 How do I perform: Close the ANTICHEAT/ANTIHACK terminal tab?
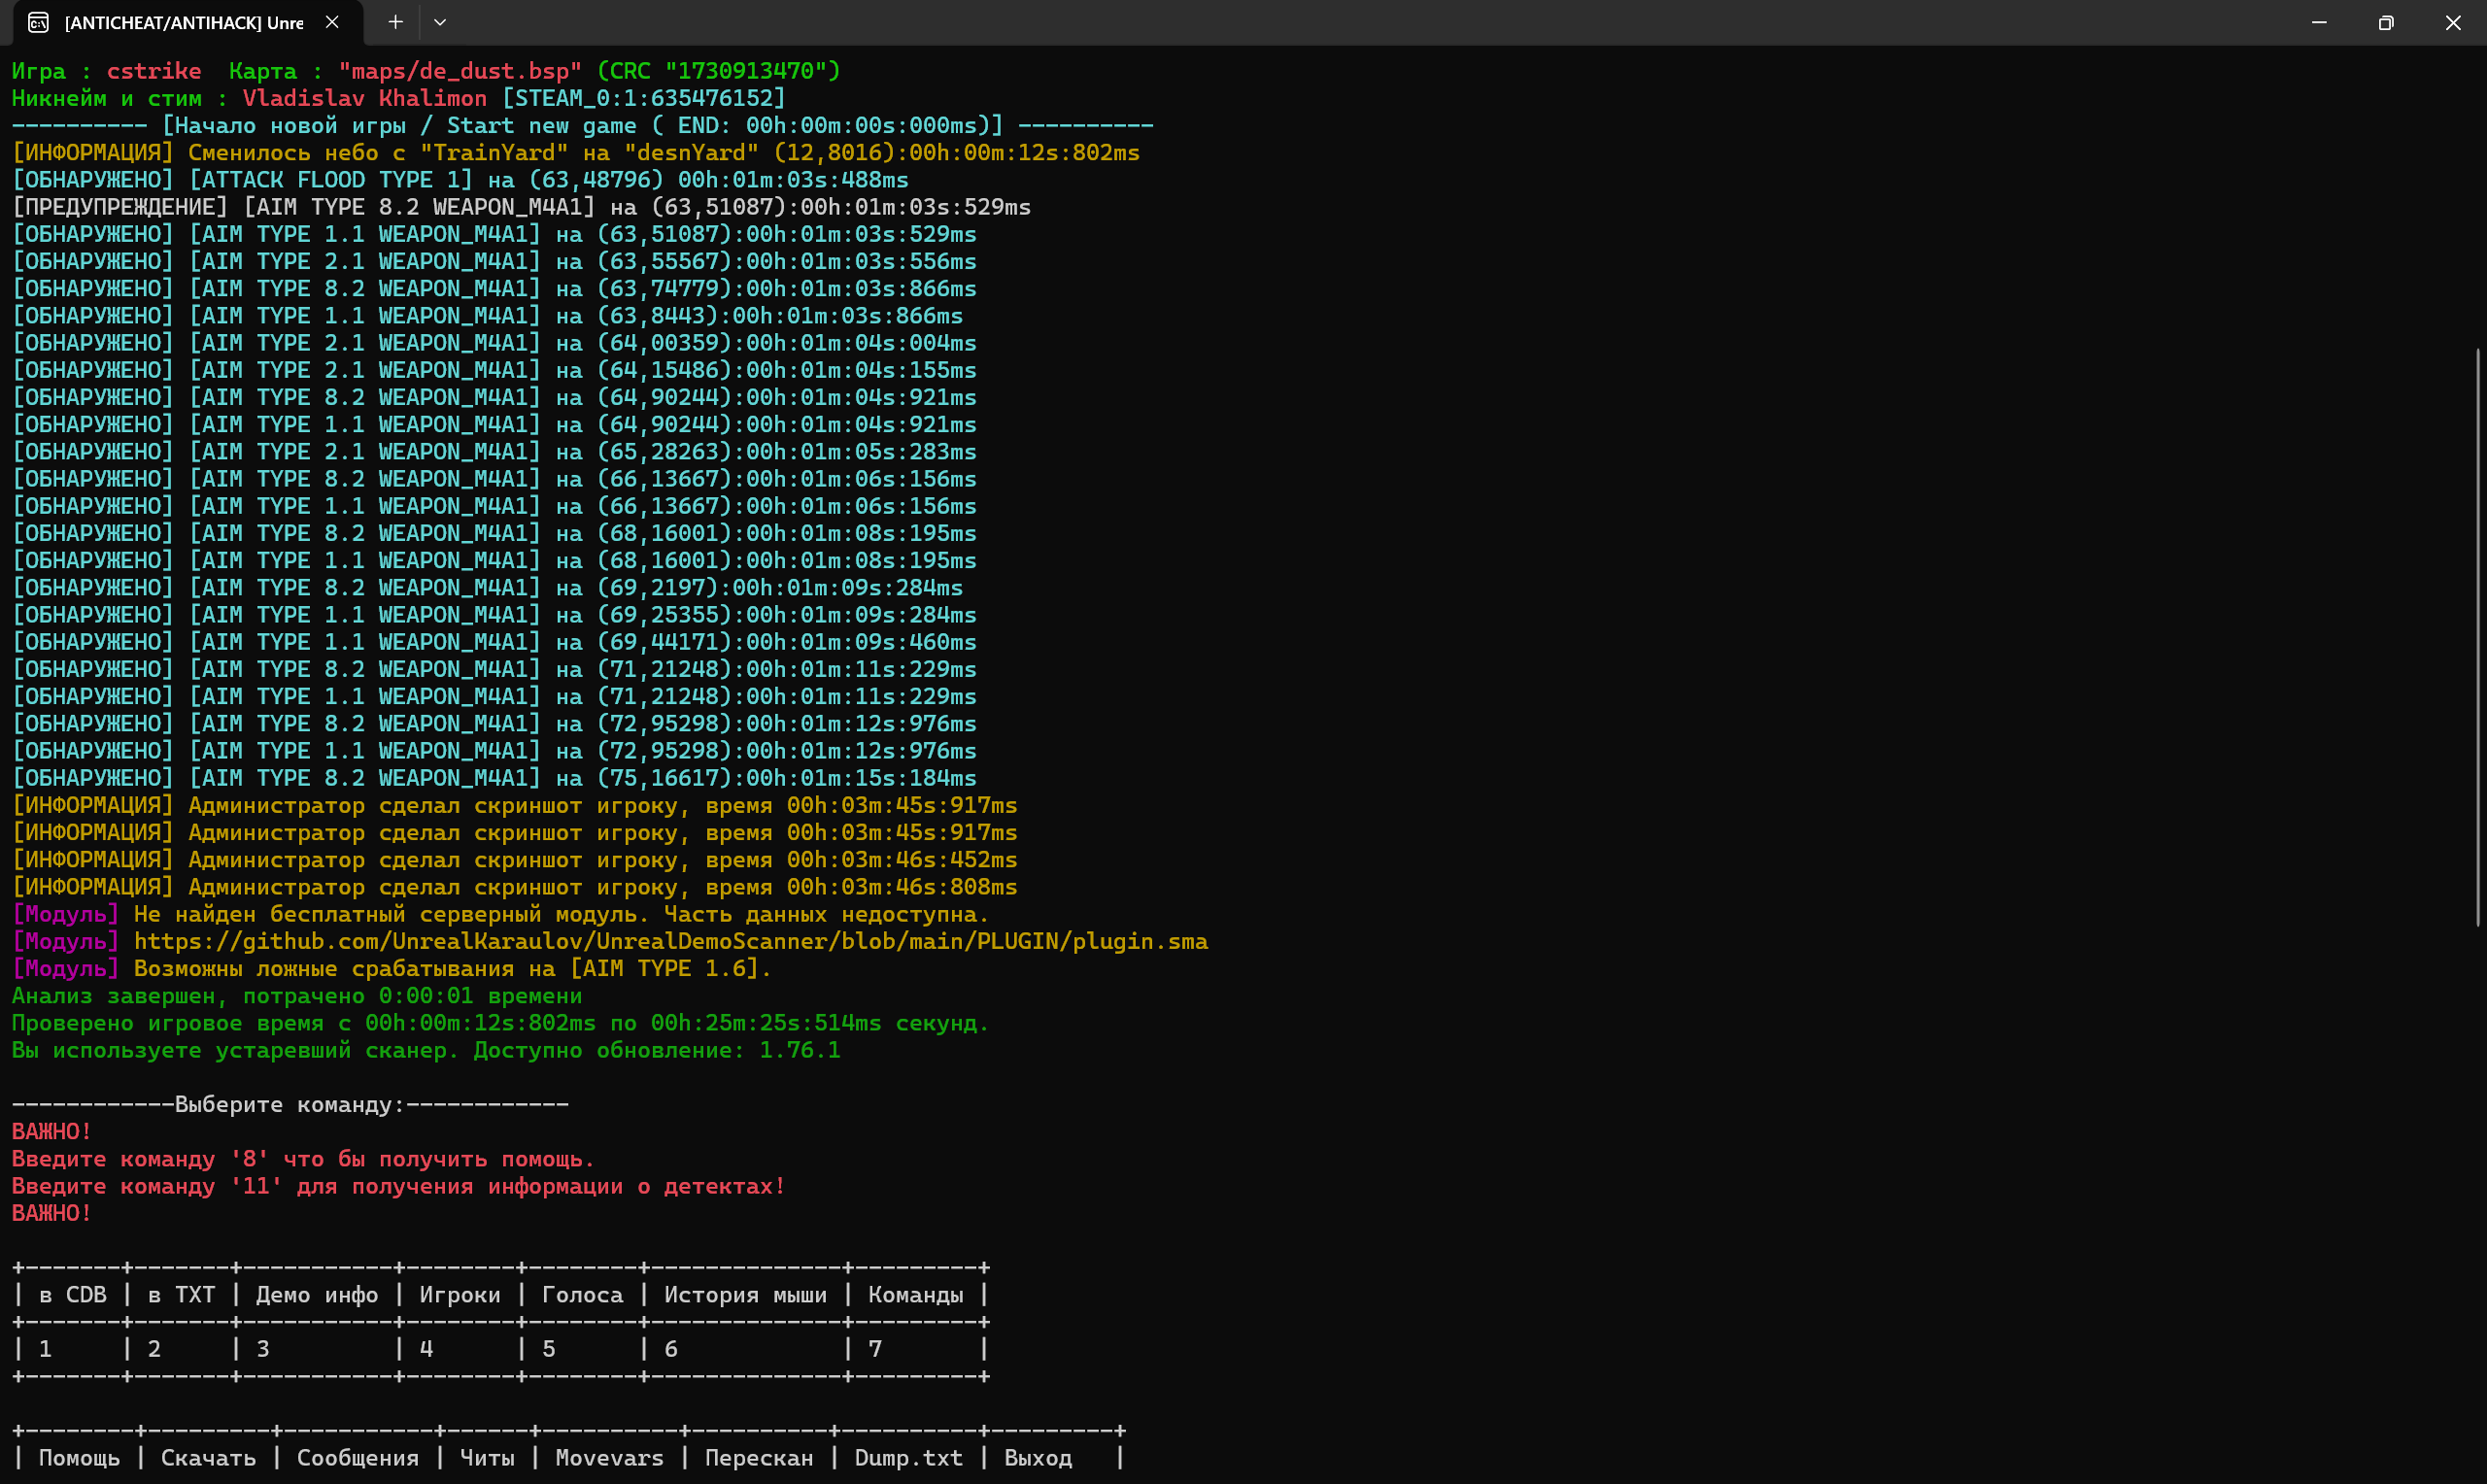tap(332, 22)
